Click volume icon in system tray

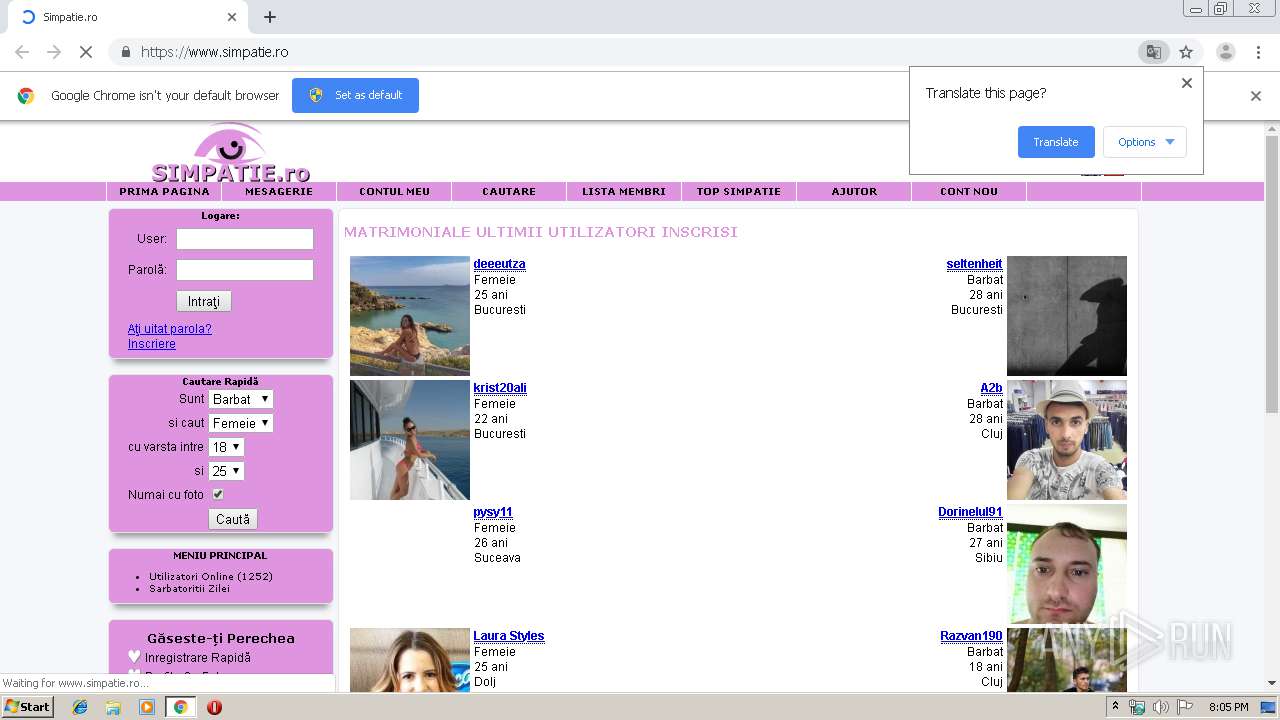click(x=1161, y=707)
